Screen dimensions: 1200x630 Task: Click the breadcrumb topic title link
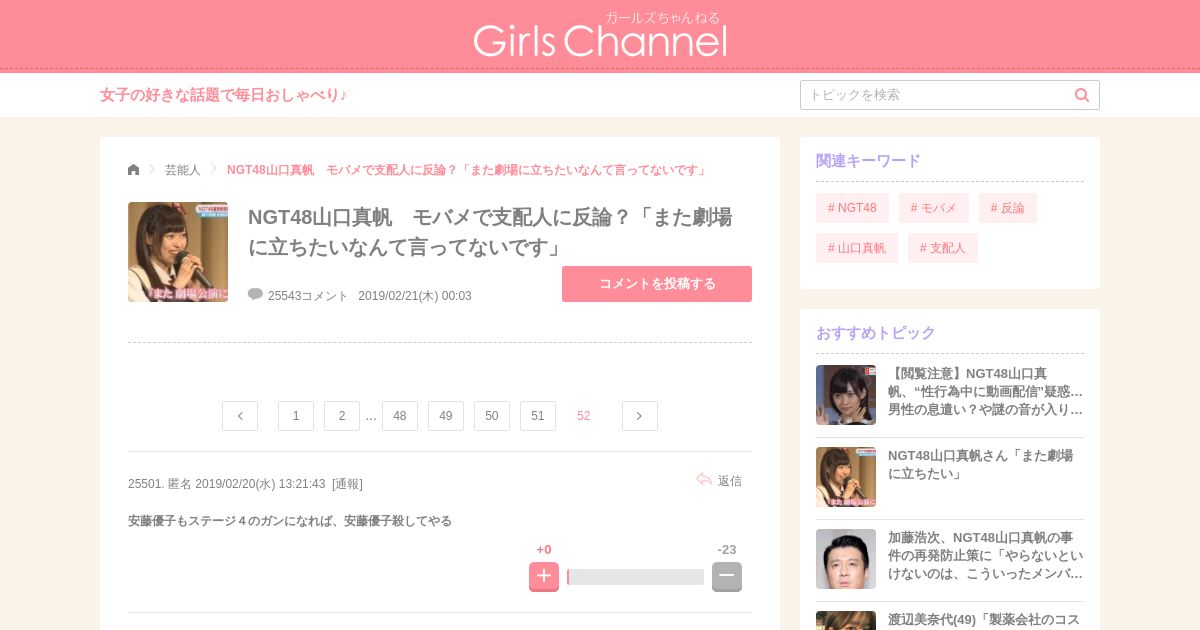467,170
